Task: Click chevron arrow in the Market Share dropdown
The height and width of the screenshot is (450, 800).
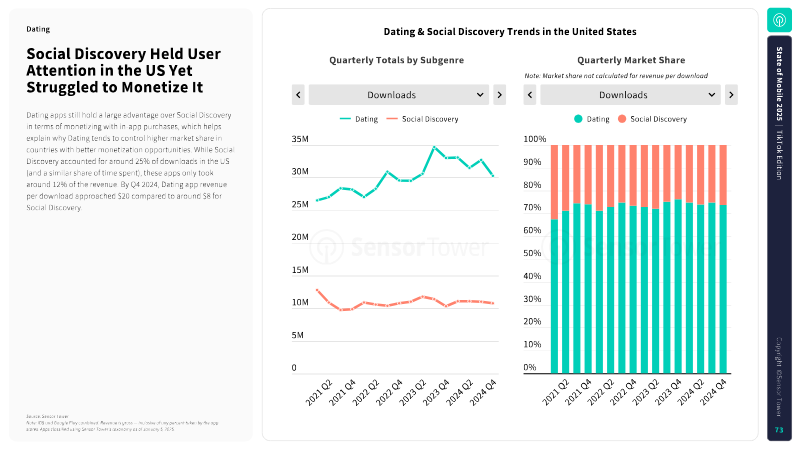Action: (x=712, y=95)
